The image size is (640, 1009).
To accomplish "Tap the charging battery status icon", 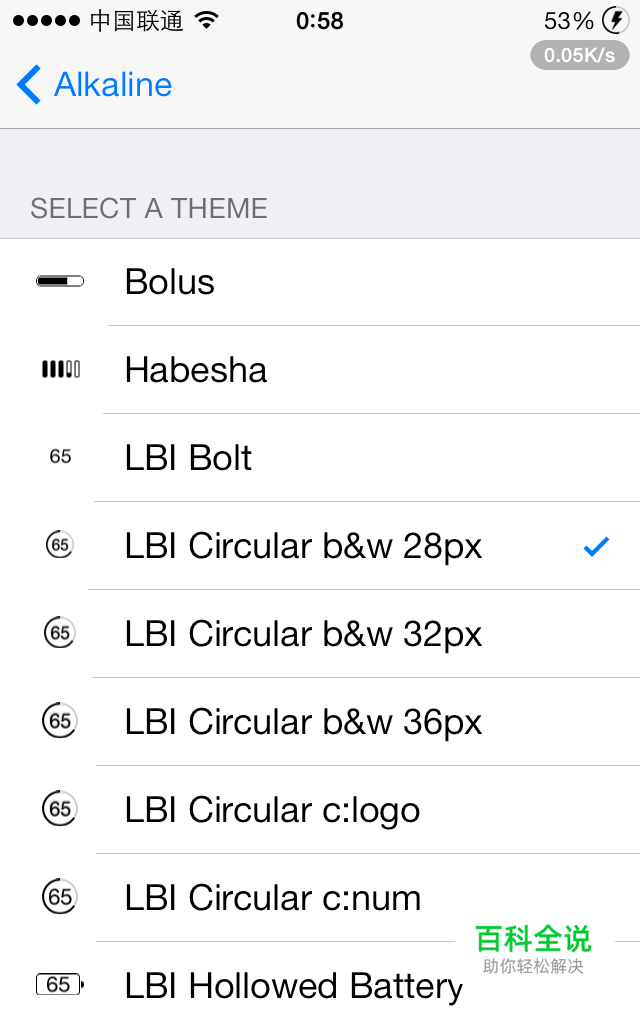I will (615, 20).
